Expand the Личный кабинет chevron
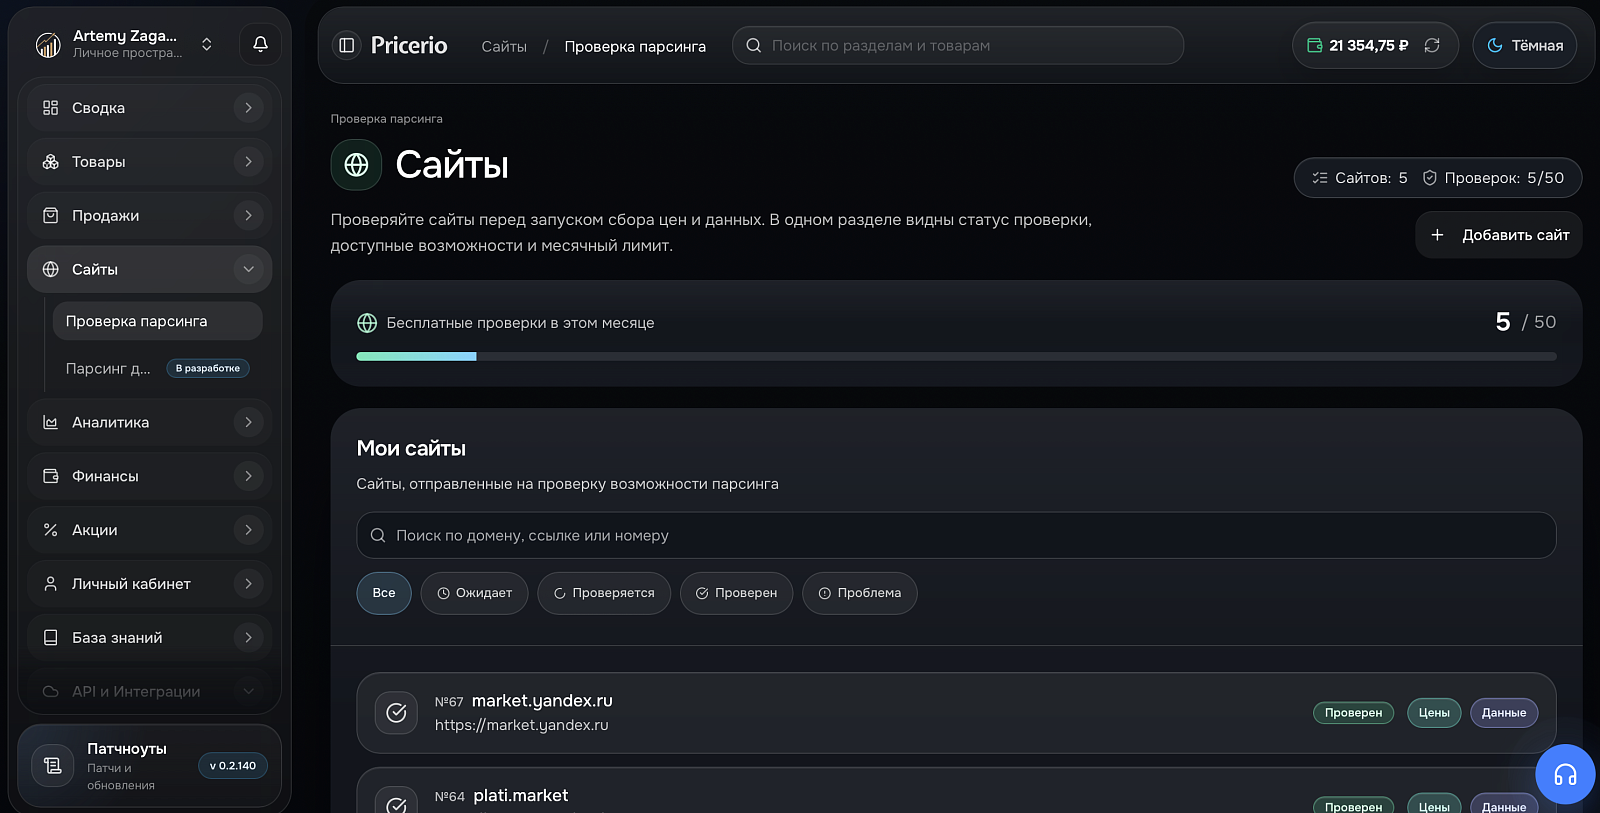The image size is (1600, 813). [248, 584]
